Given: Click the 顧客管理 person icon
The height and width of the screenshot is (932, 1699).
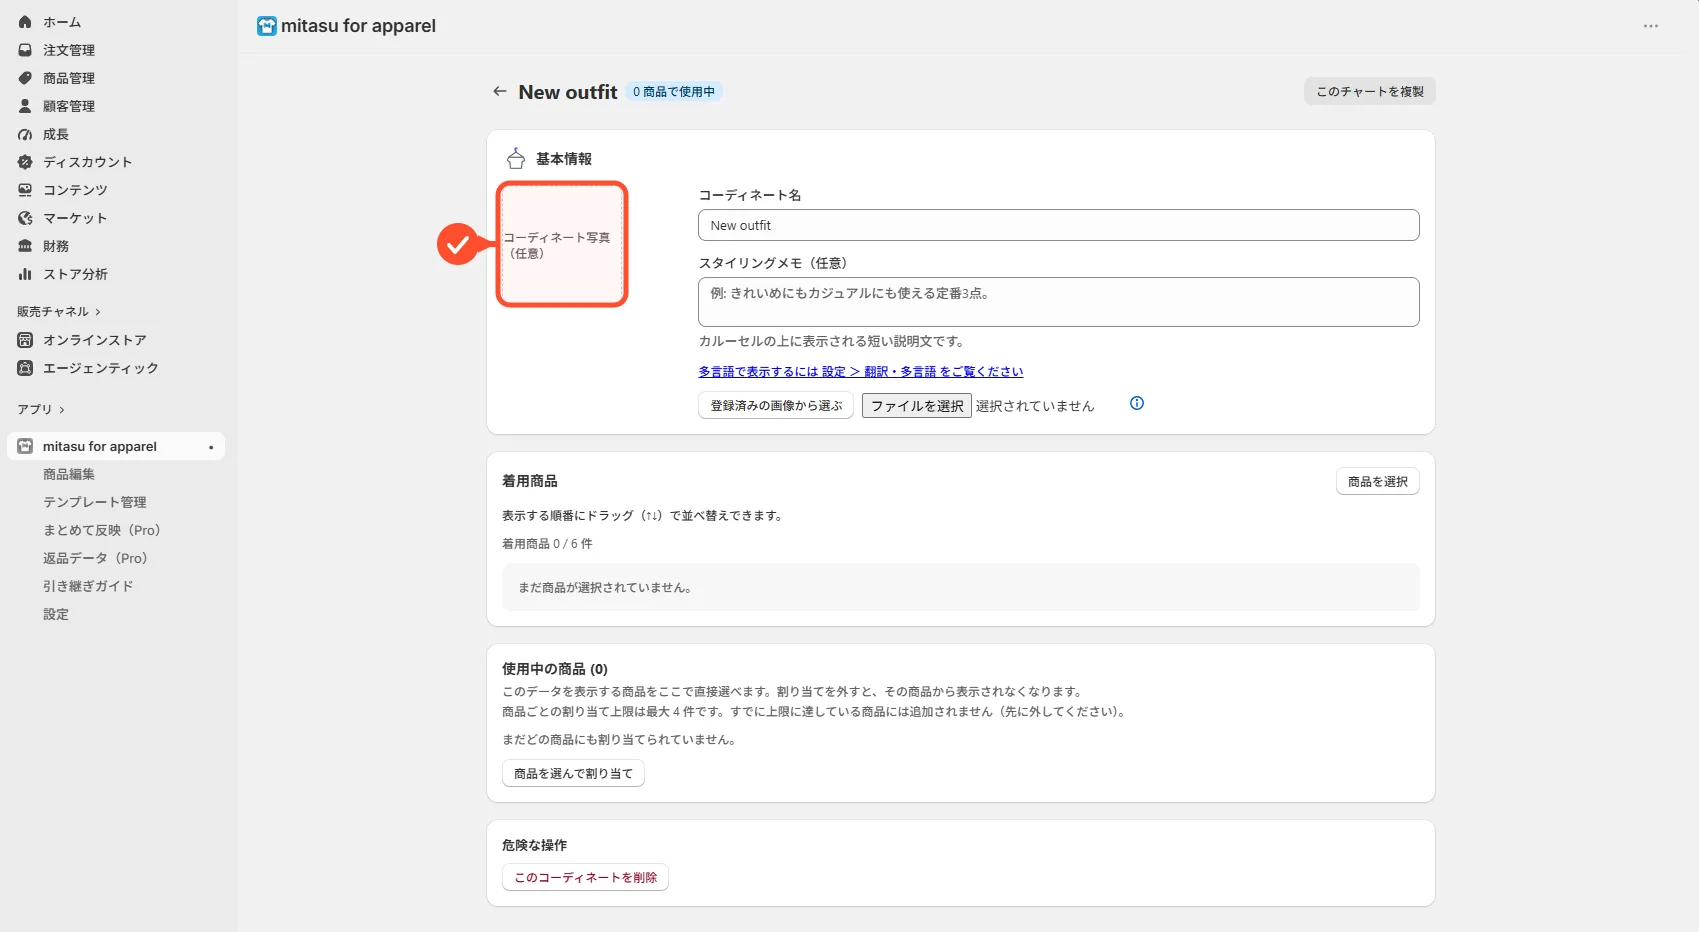Looking at the screenshot, I should [x=25, y=106].
